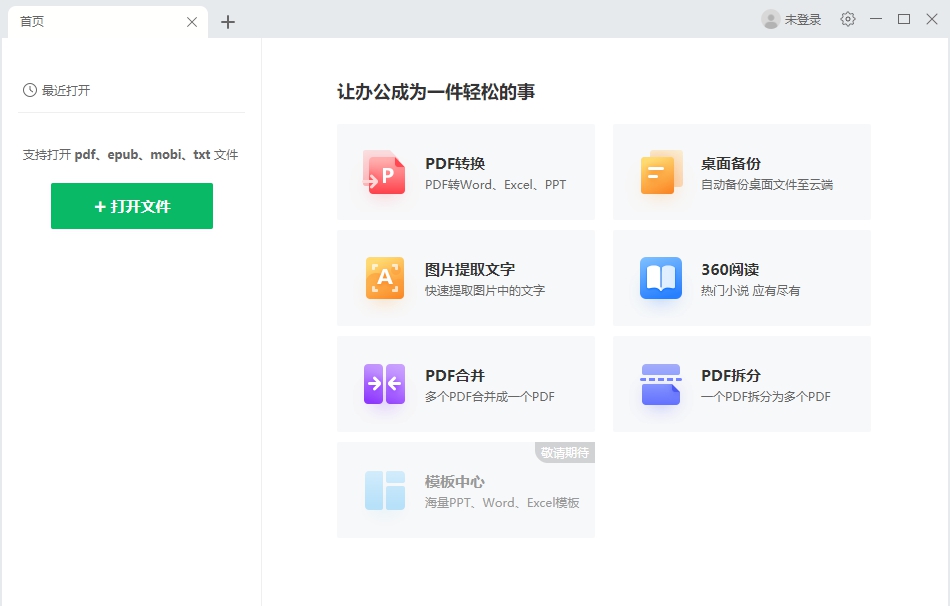Click the green 打开文件 button
Viewport: 950px width, 606px height.
click(131, 206)
